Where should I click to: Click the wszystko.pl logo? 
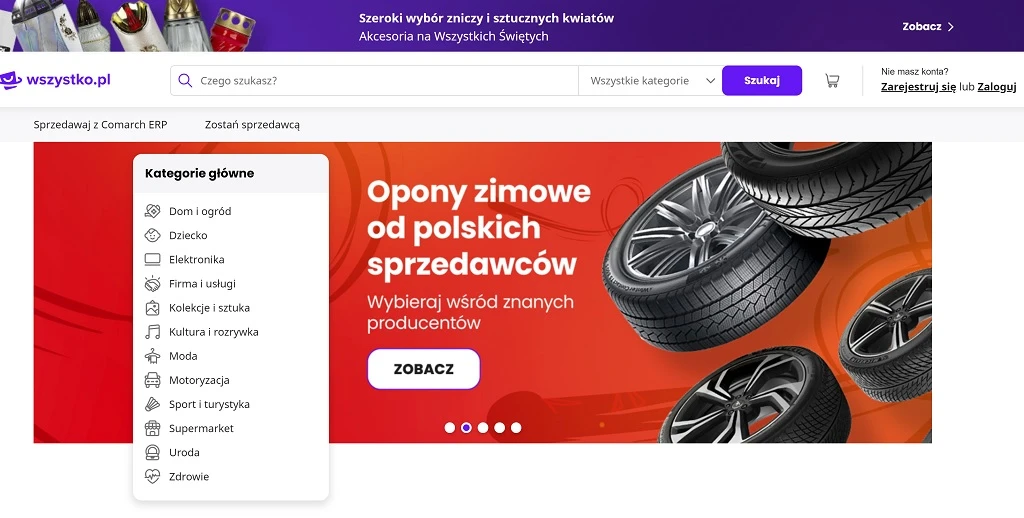coord(55,80)
